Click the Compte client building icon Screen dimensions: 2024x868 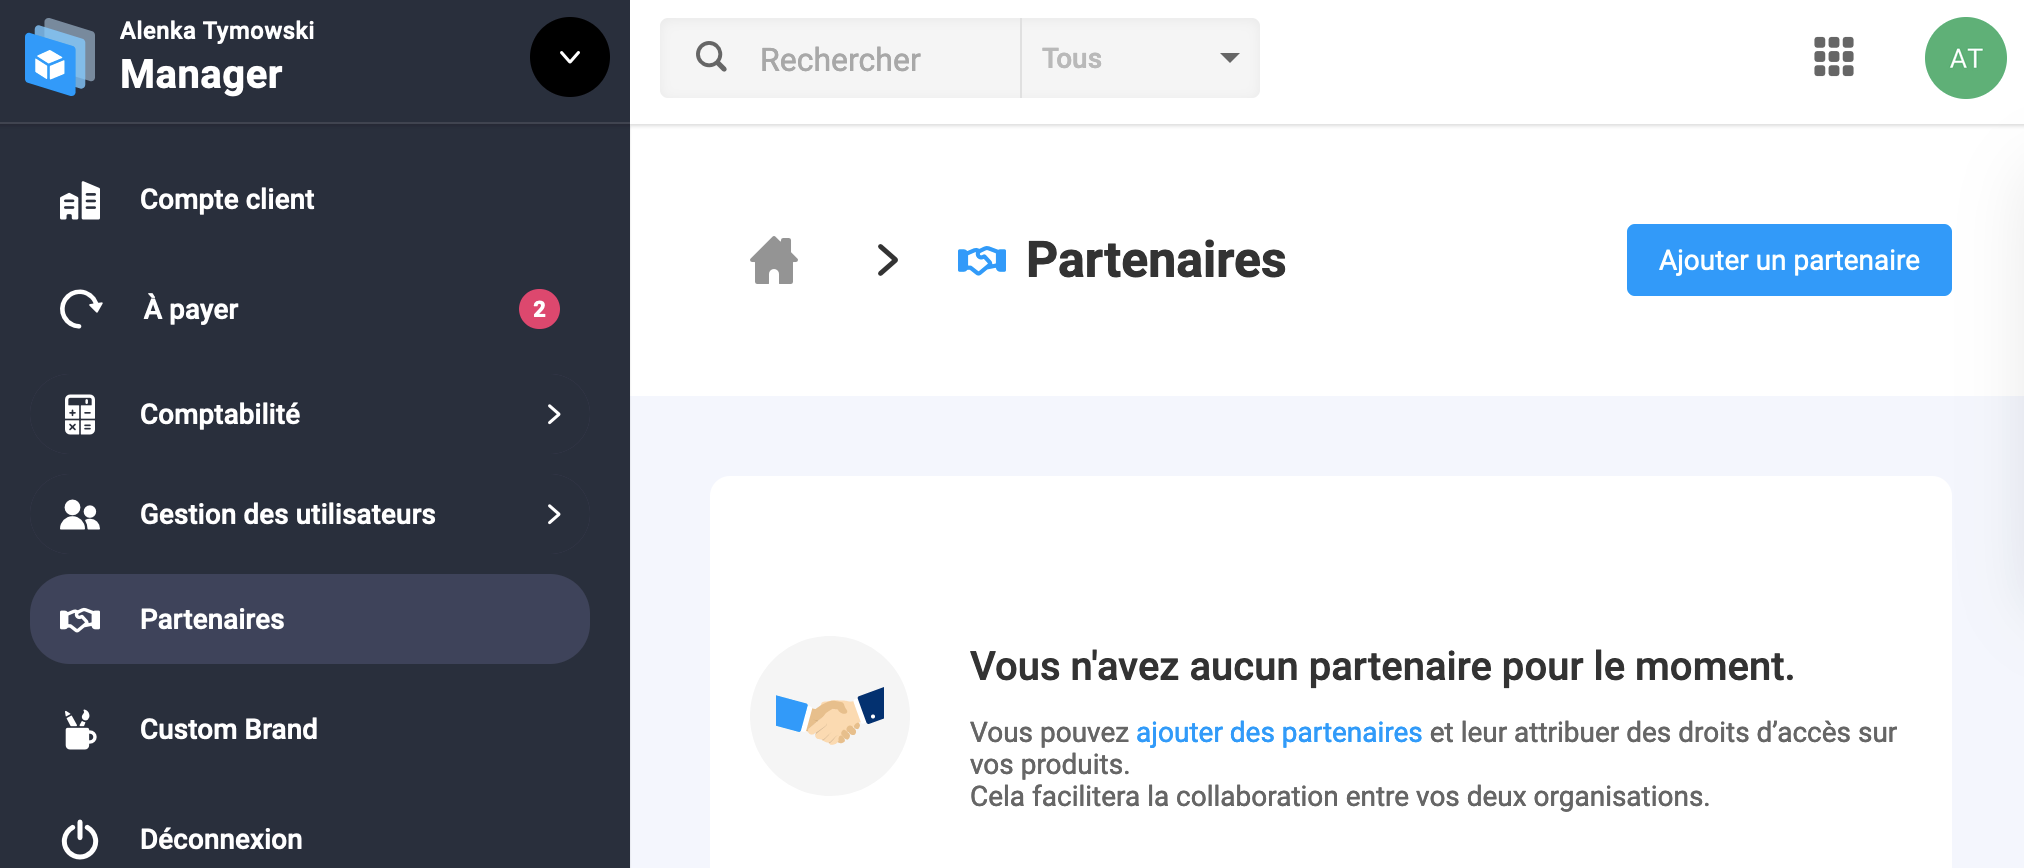(80, 200)
